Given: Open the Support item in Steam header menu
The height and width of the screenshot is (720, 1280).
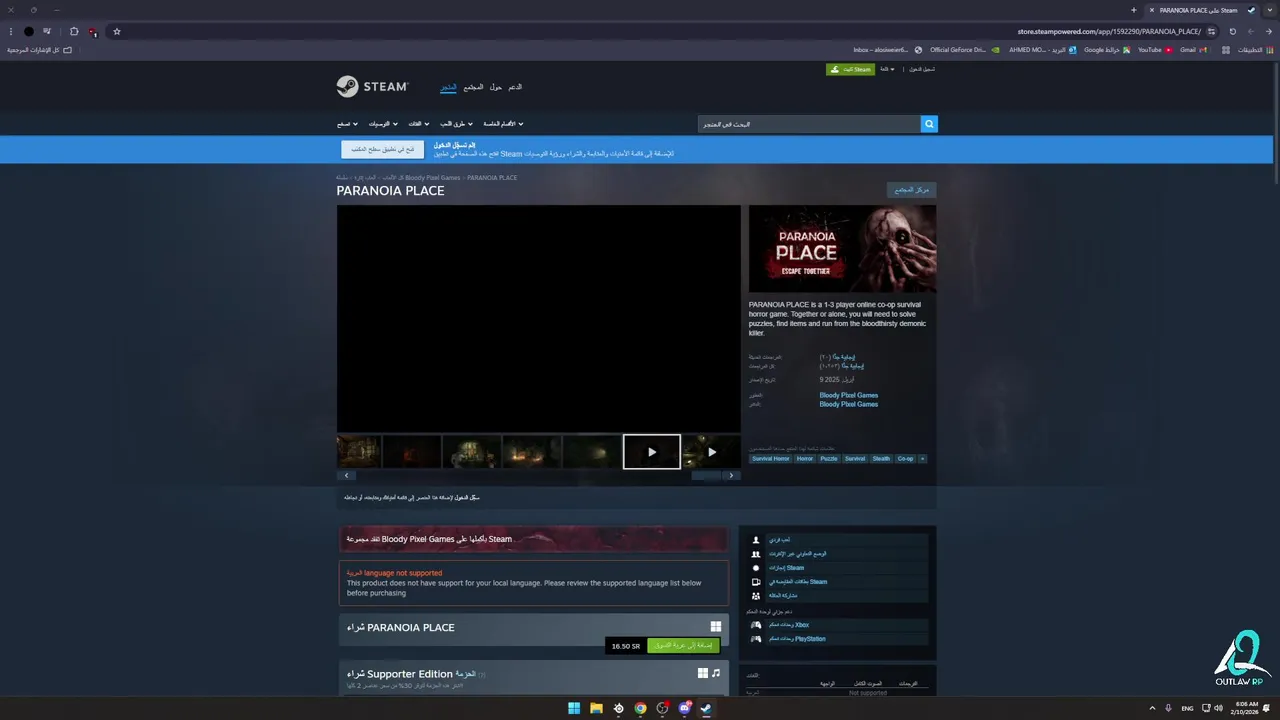Looking at the screenshot, I should (515, 87).
